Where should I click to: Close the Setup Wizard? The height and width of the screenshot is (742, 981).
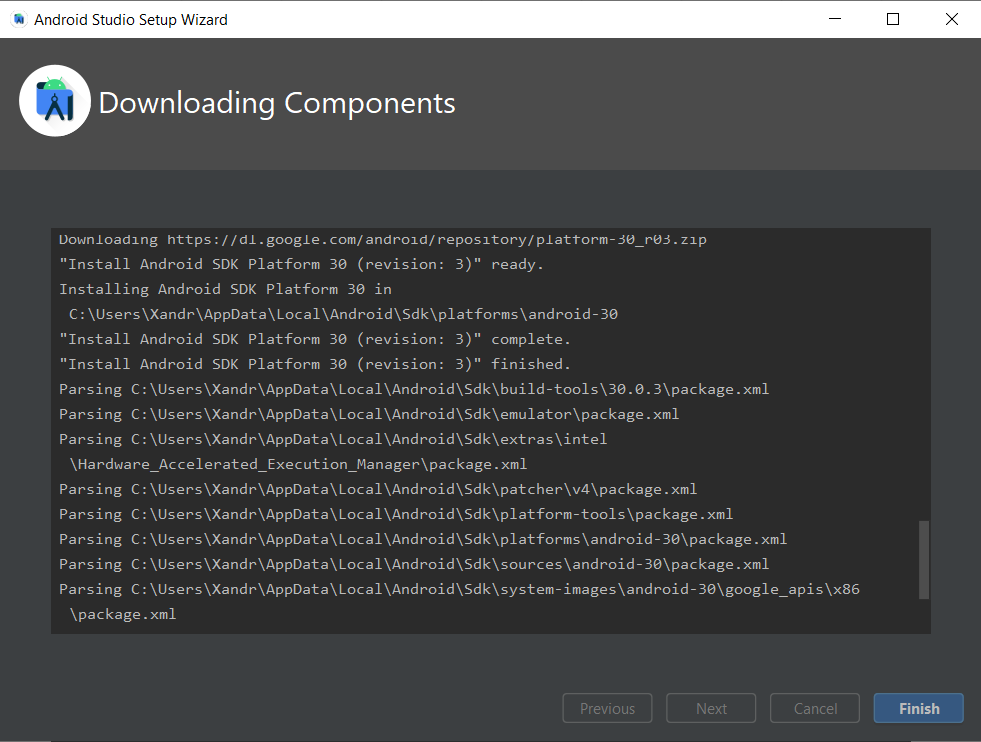coord(951,18)
